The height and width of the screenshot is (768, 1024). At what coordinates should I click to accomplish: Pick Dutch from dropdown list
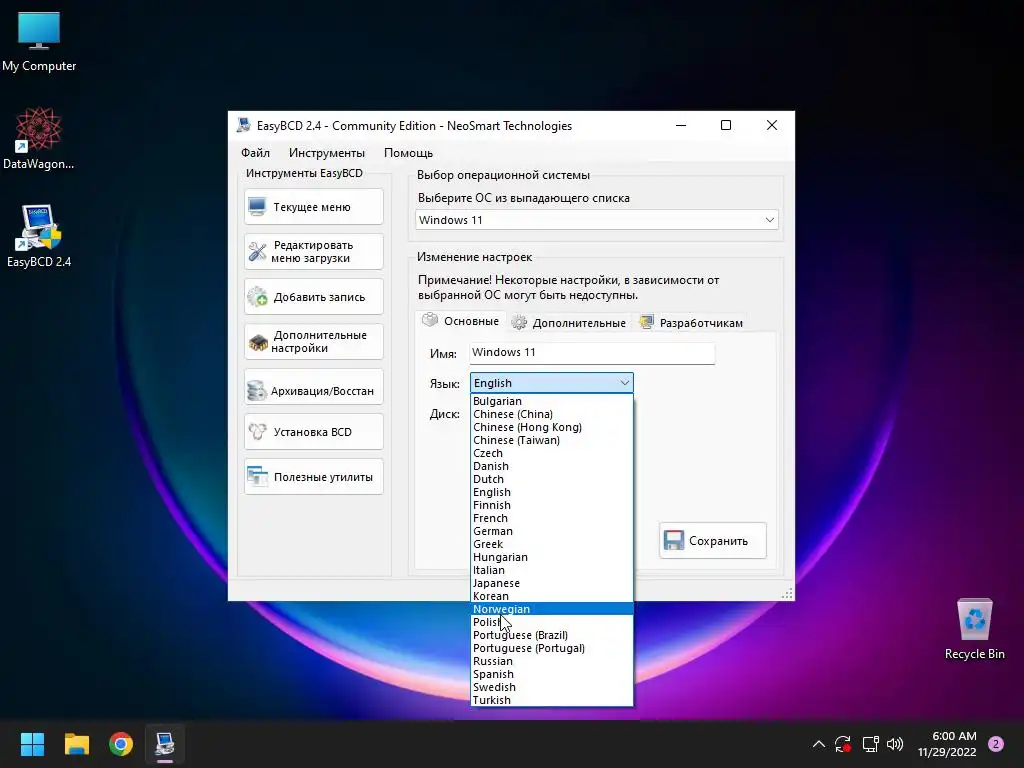click(x=552, y=479)
